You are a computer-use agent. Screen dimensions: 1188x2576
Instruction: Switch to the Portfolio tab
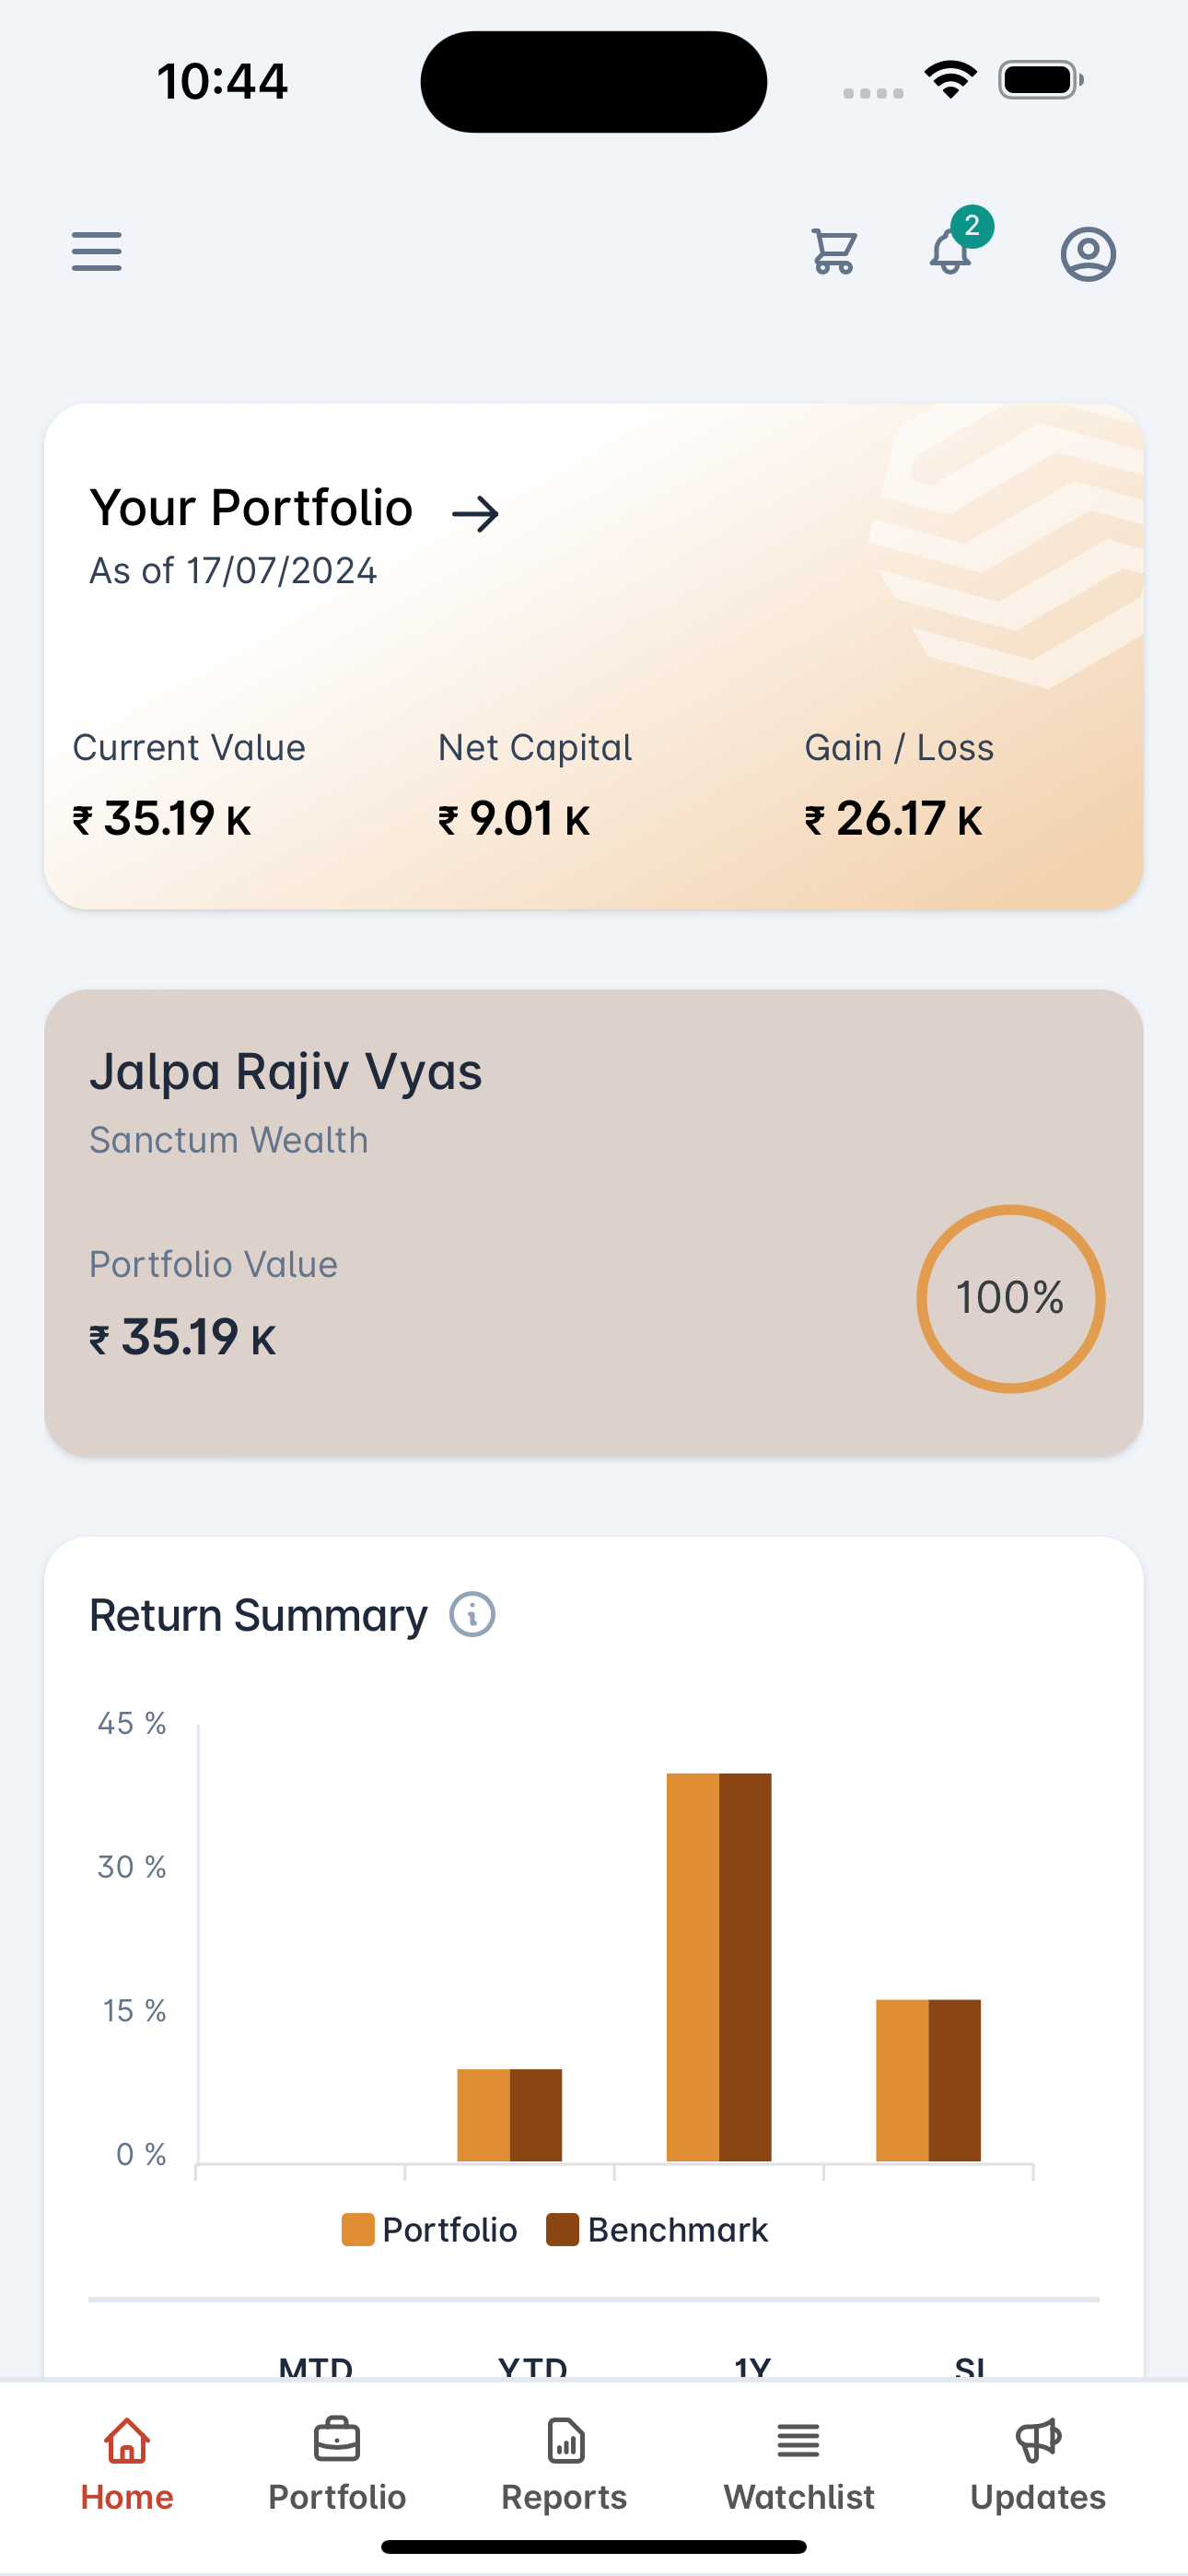click(x=337, y=2464)
